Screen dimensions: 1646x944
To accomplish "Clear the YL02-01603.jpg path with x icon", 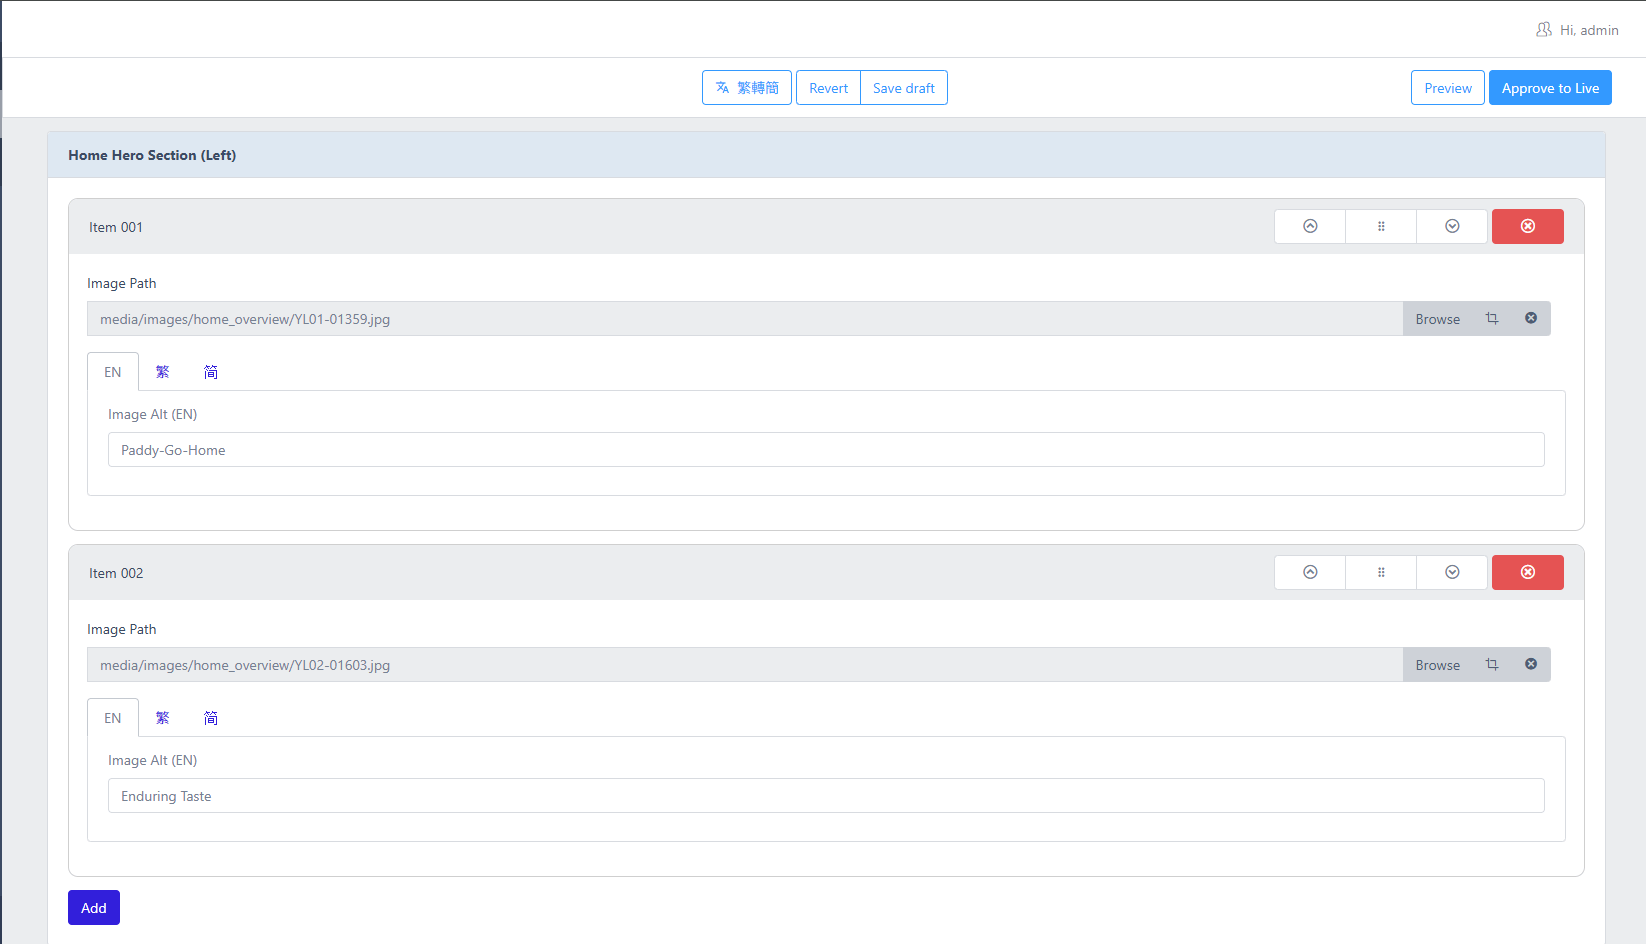I will click(1531, 664).
